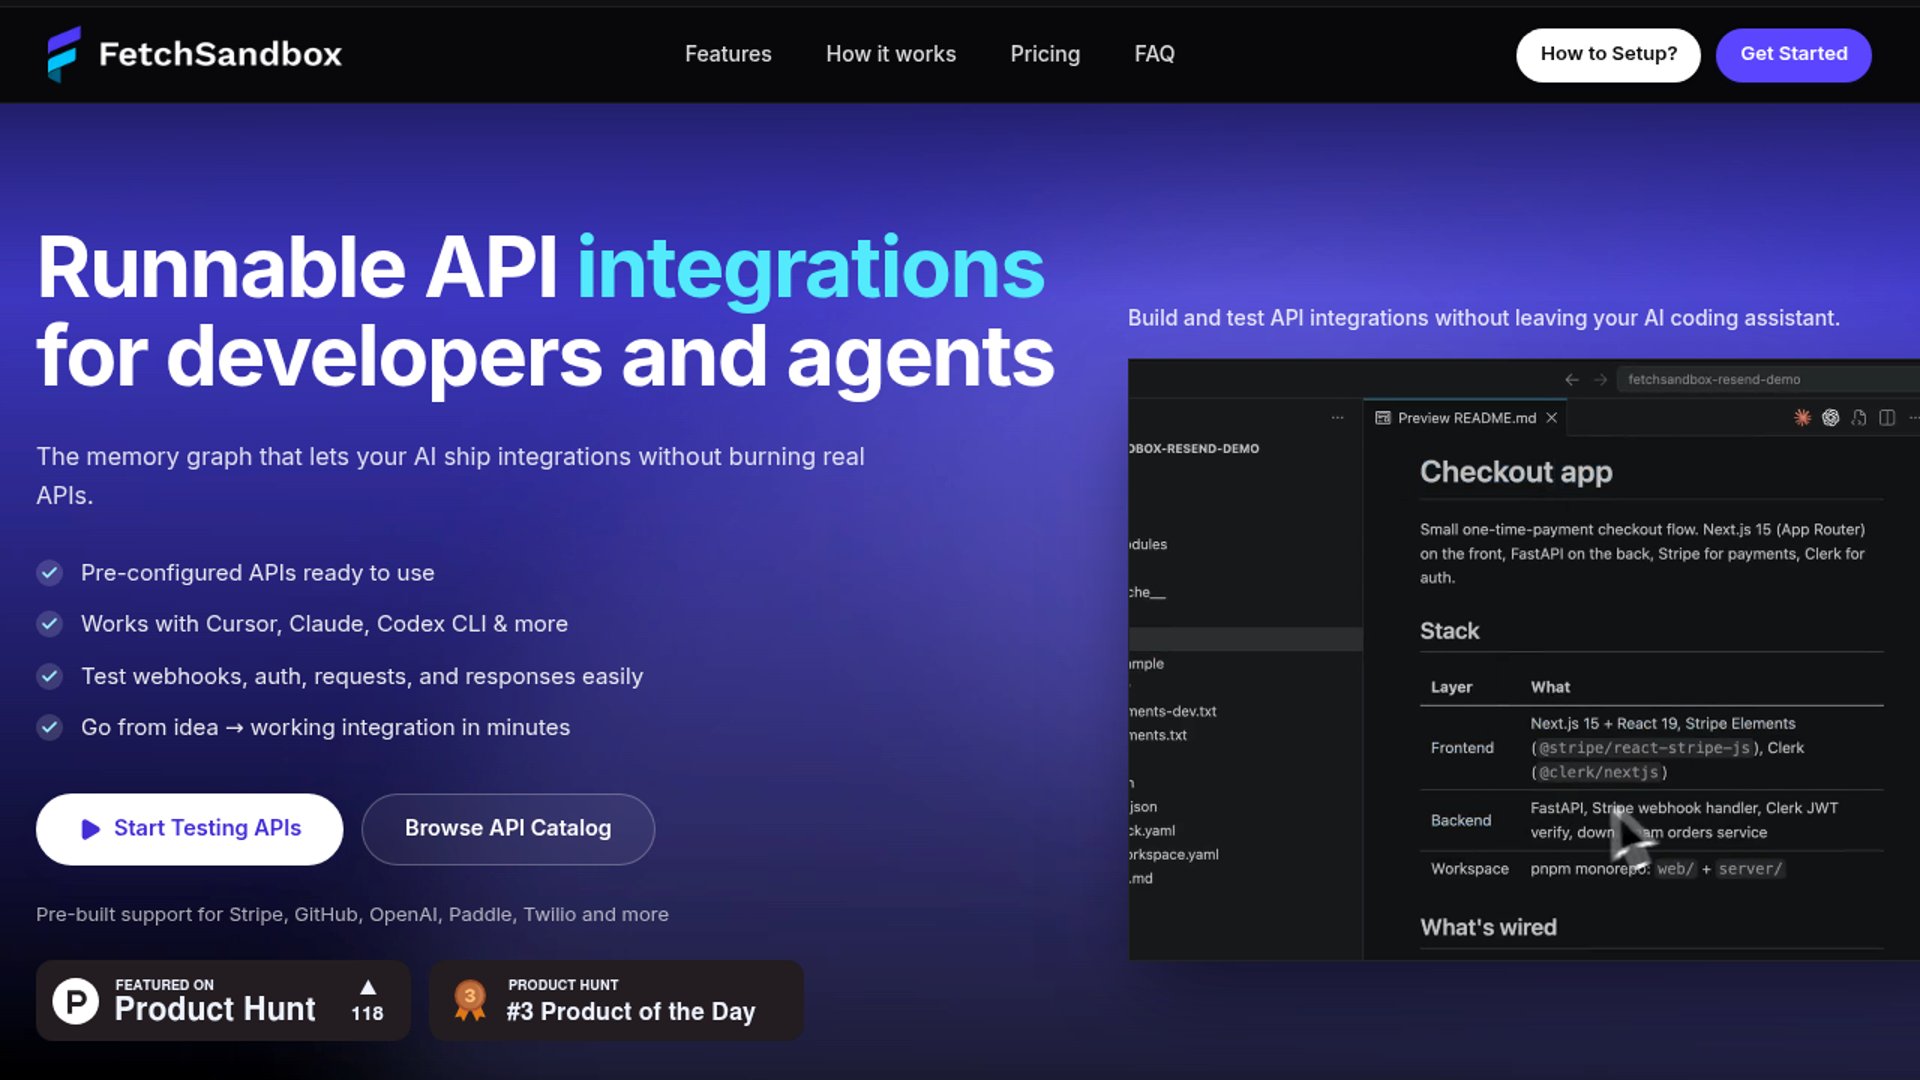This screenshot has width=1920, height=1080.
Task: Click the 'for developers and agents' headline line
Action: click(x=545, y=357)
